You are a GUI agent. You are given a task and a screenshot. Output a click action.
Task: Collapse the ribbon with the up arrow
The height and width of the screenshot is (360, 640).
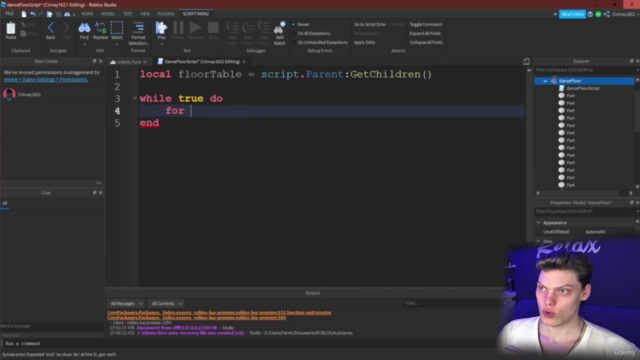coord(555,14)
